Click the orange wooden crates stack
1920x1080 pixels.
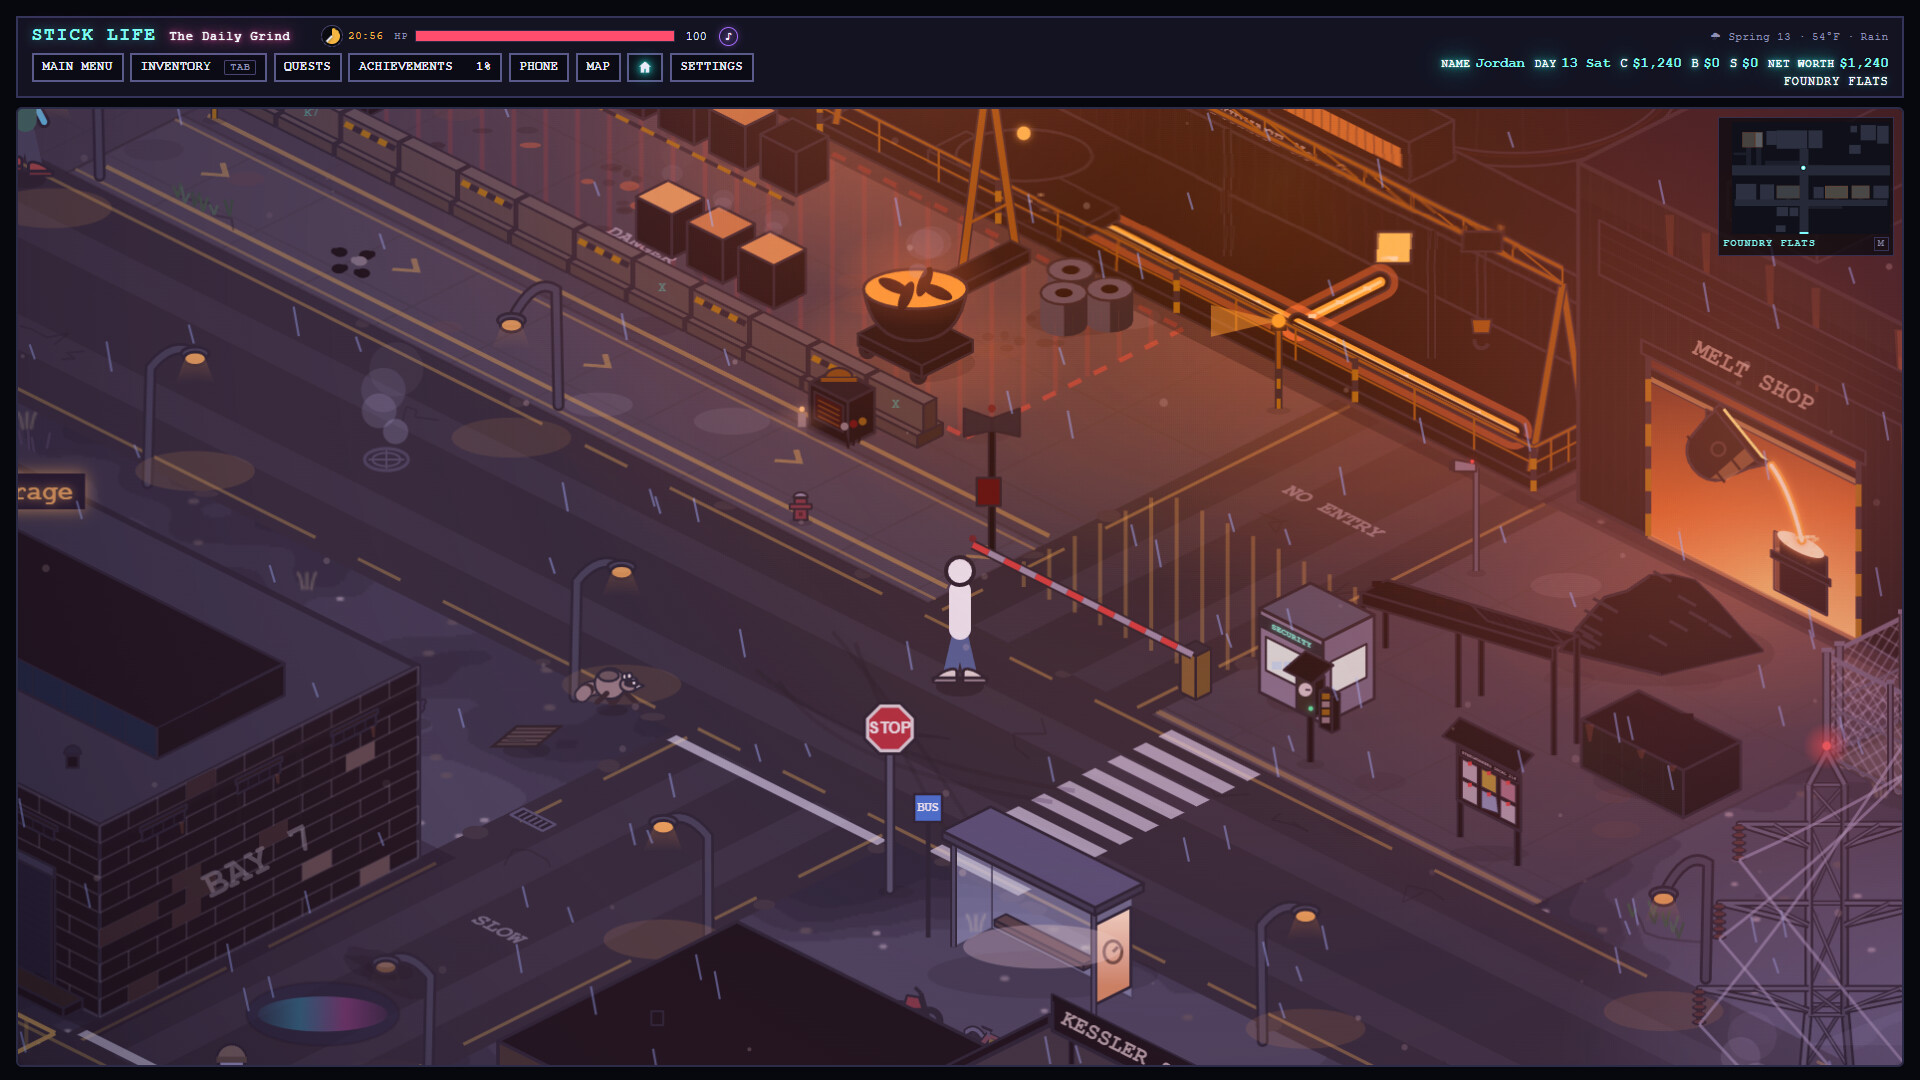tap(722, 243)
